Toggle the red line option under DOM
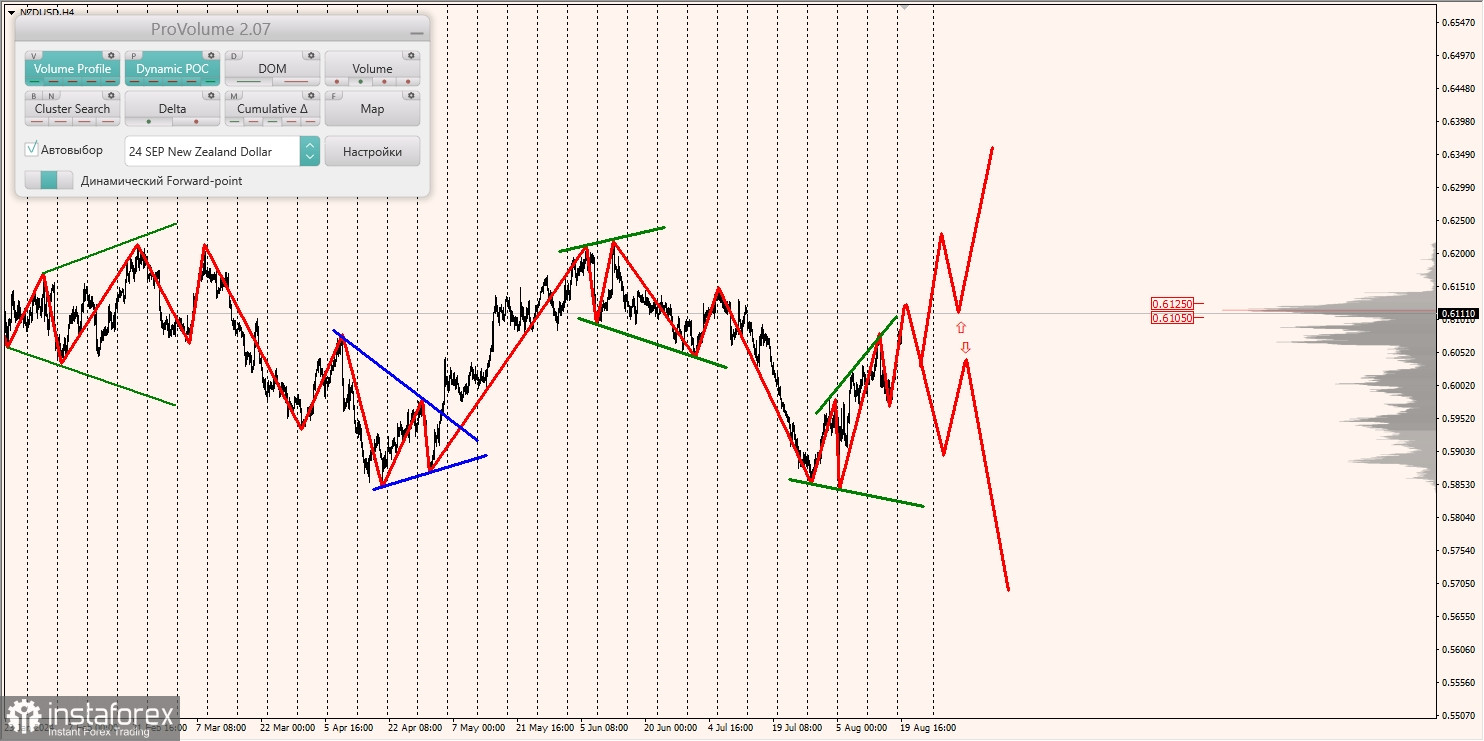Image resolution: width=1484 pixels, height=741 pixels. (296, 81)
